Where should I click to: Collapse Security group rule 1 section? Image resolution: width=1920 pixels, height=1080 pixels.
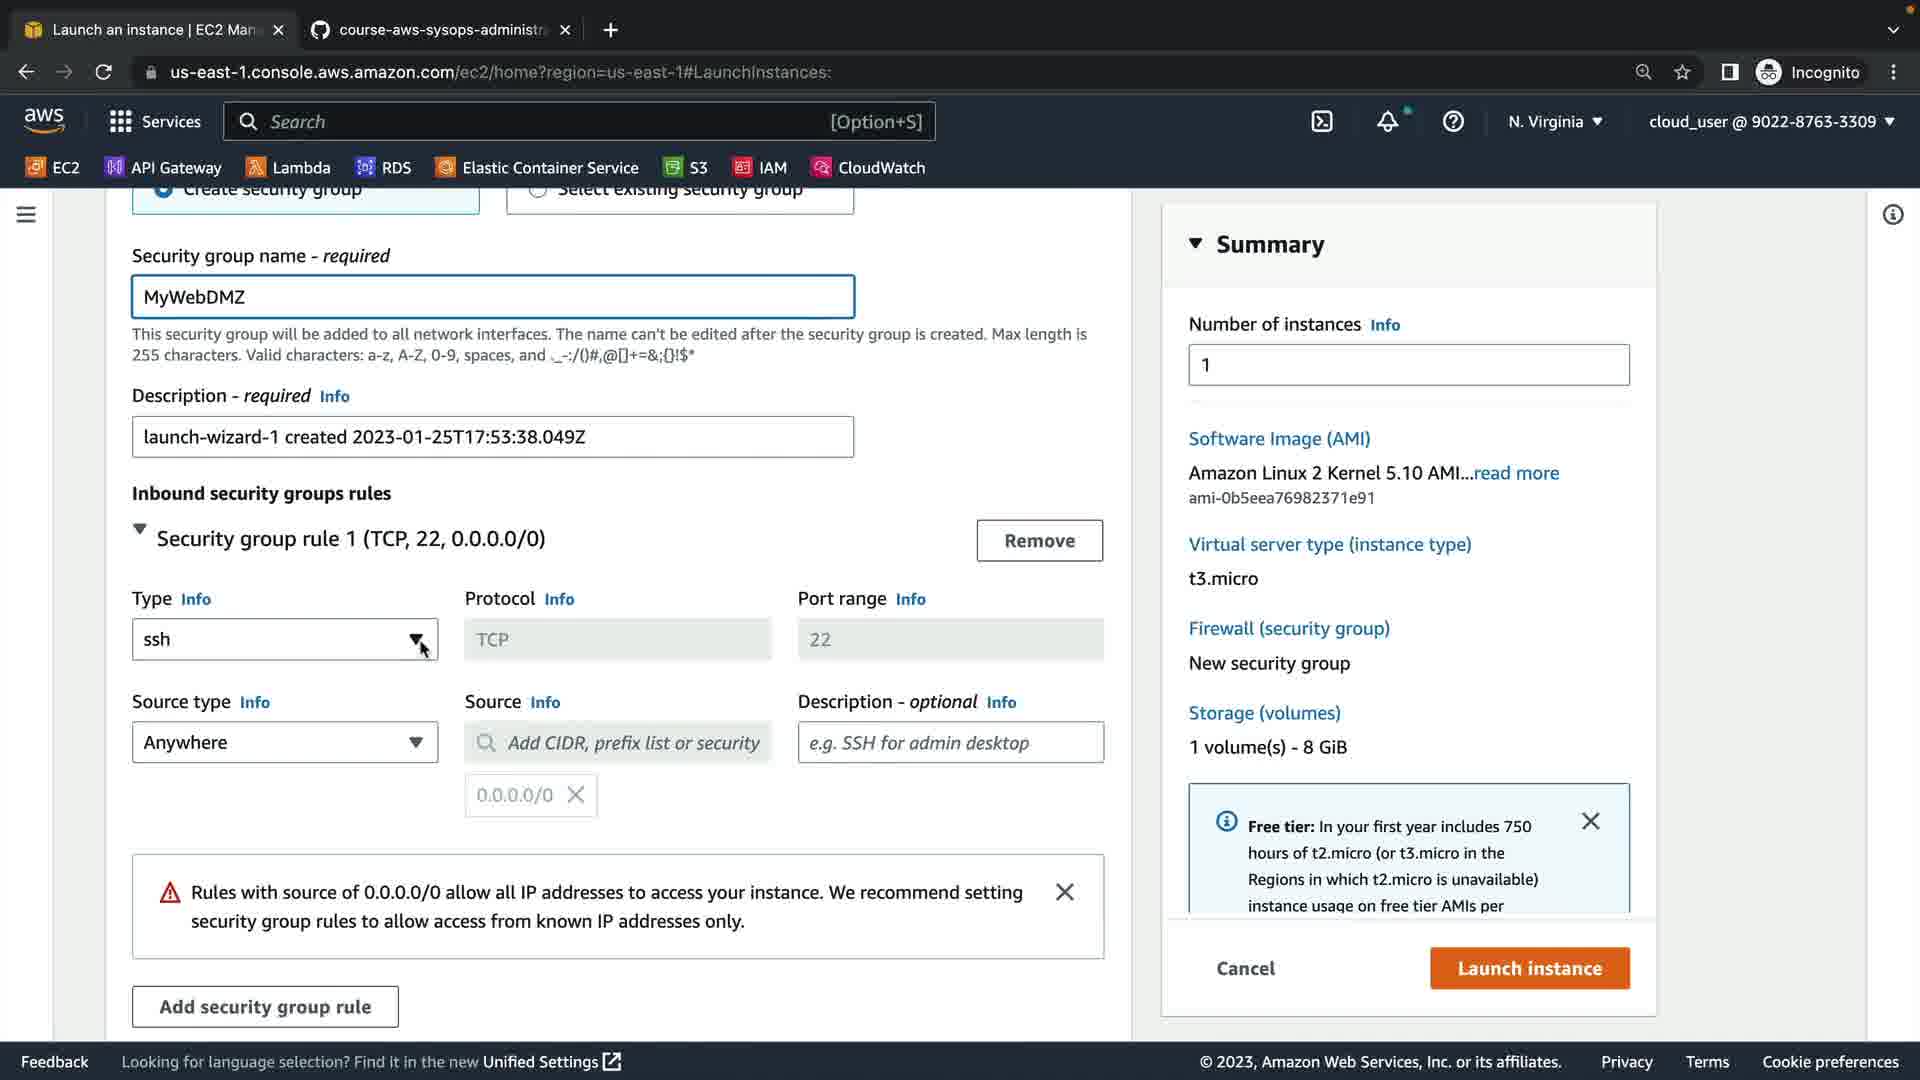click(x=140, y=530)
